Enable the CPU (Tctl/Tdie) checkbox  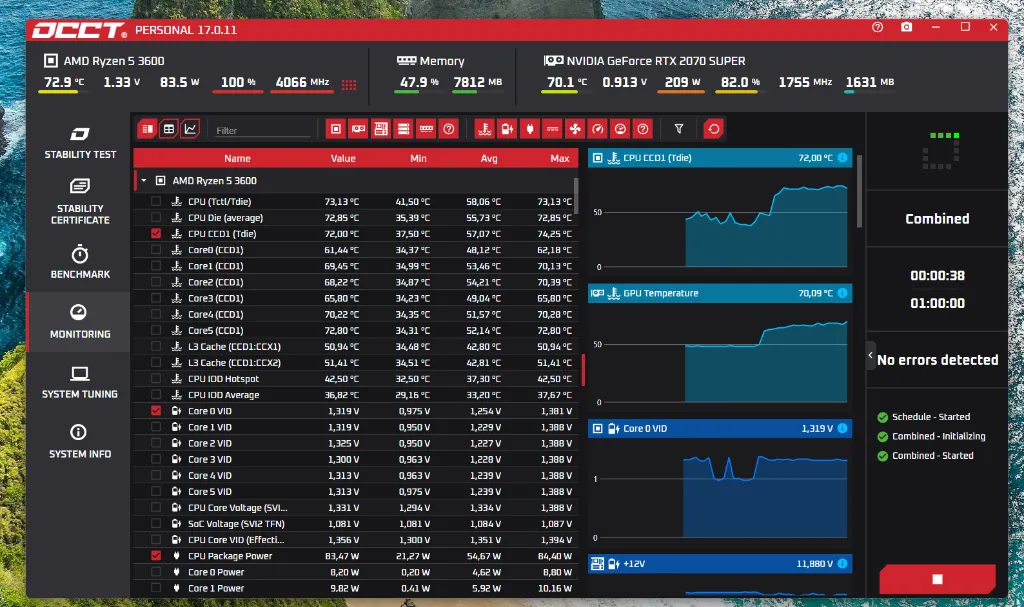point(155,201)
